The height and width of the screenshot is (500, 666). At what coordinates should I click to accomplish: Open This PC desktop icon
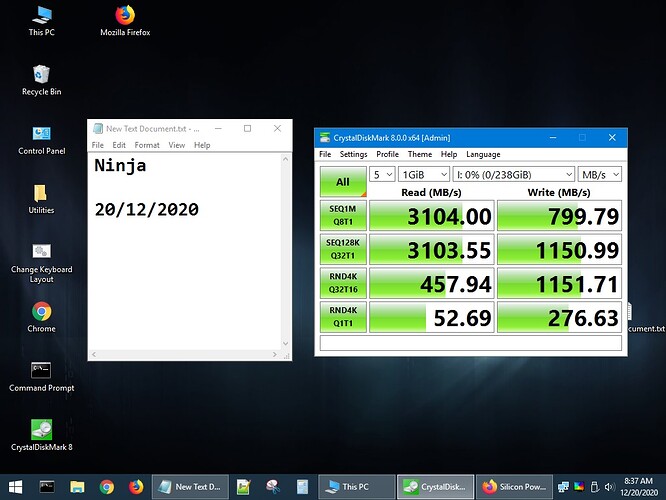click(x=42, y=21)
